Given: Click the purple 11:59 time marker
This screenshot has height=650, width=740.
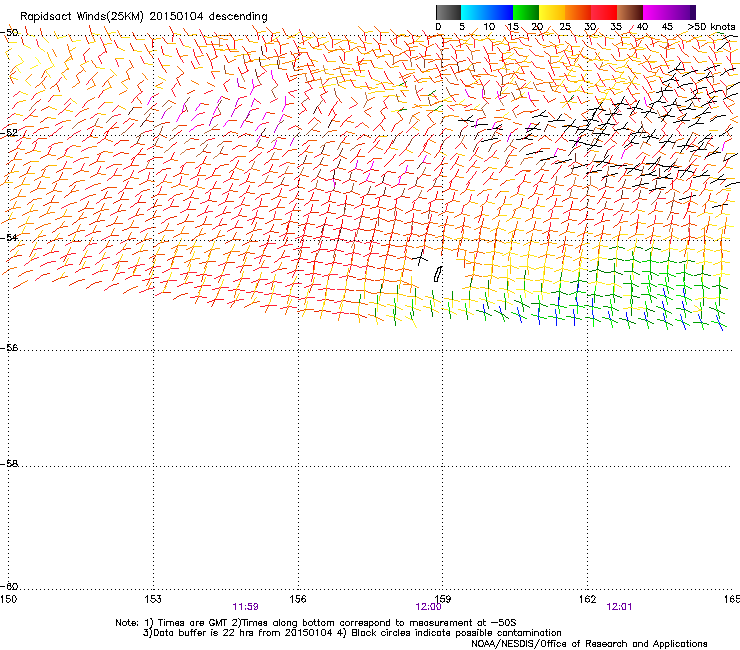Looking at the screenshot, I should pos(245,607).
